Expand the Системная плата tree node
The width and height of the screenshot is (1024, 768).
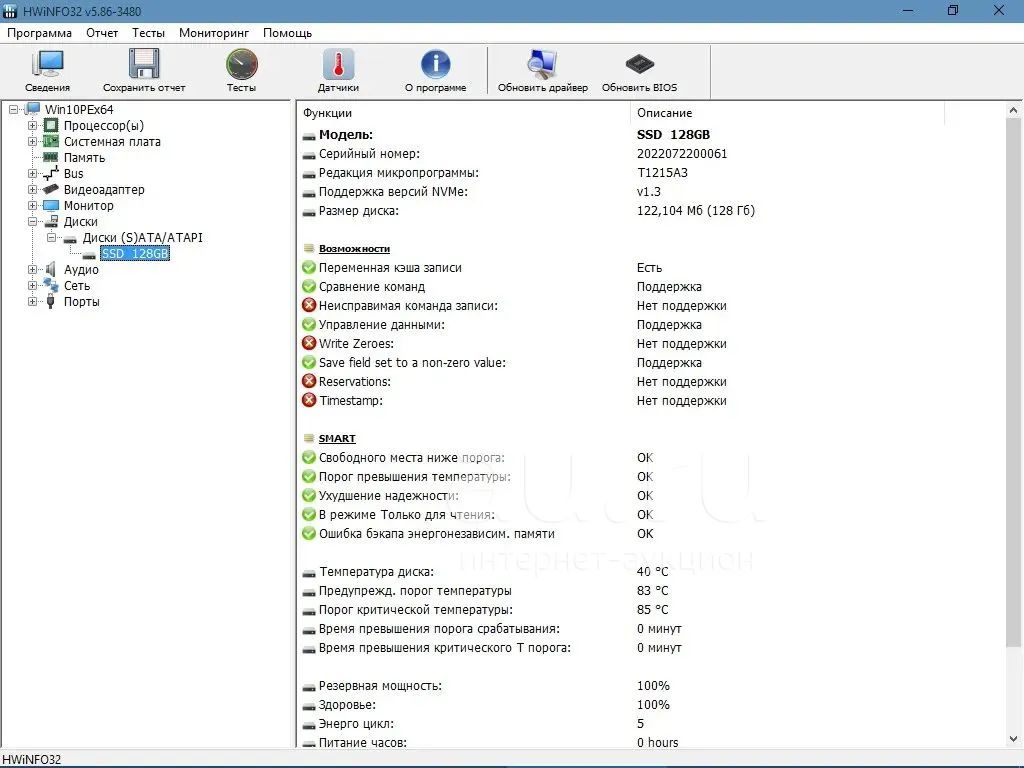[x=32, y=142]
